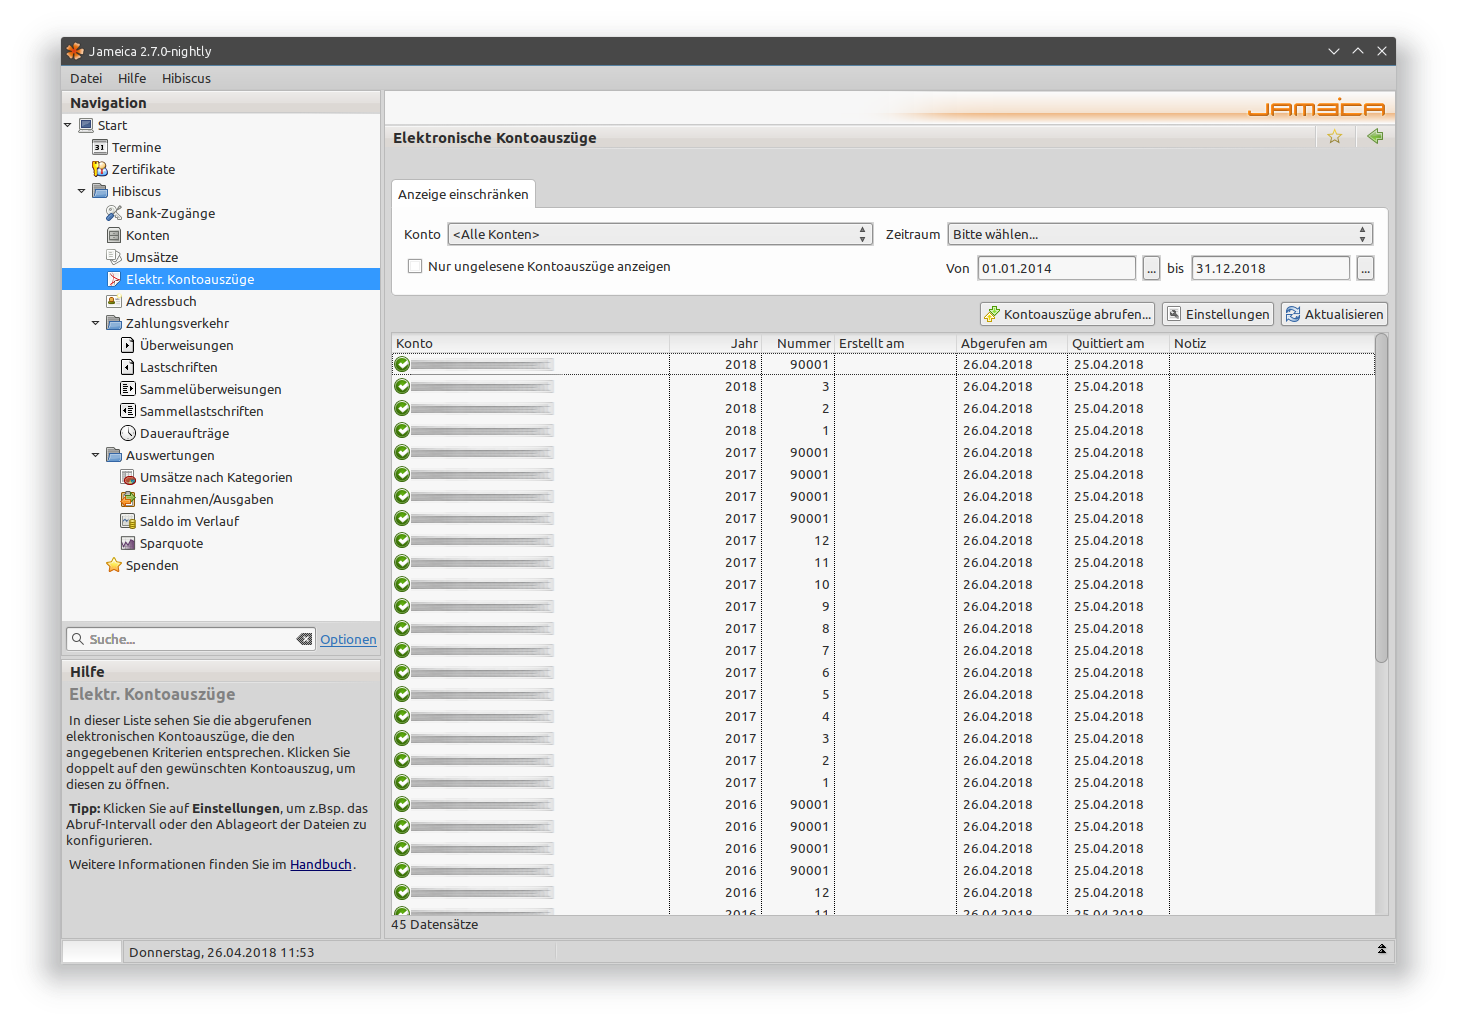Click the table vertical scrollbar thumb

(x=1381, y=498)
